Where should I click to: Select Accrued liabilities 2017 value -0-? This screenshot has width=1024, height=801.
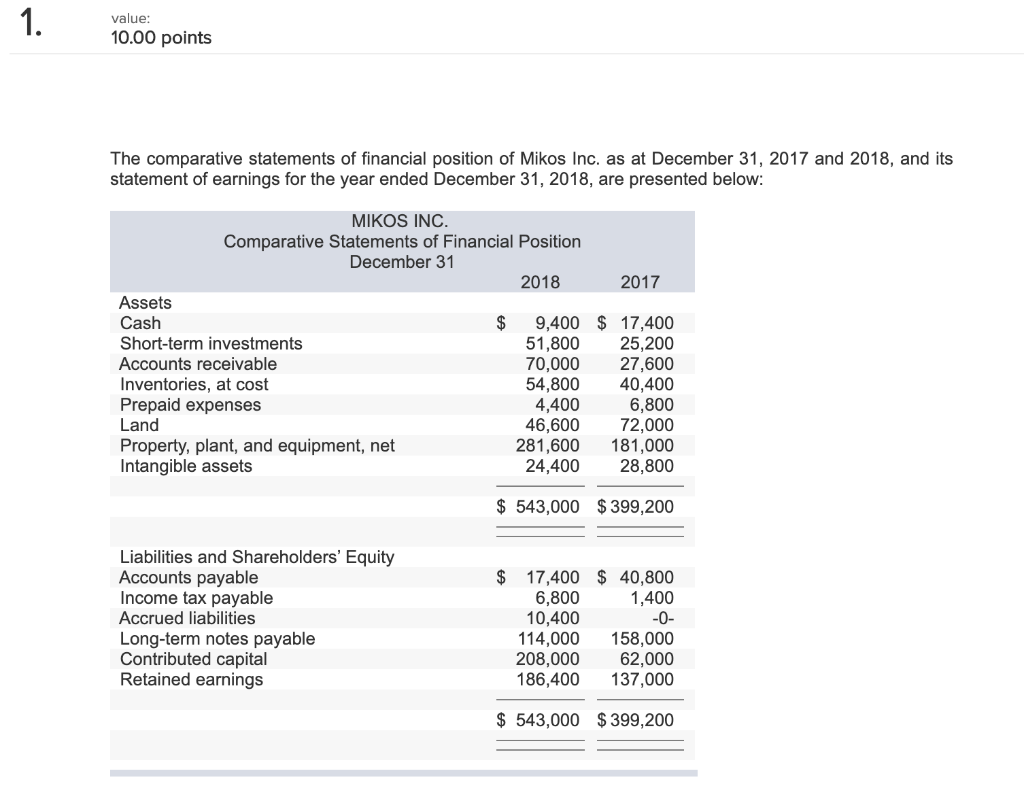click(663, 618)
